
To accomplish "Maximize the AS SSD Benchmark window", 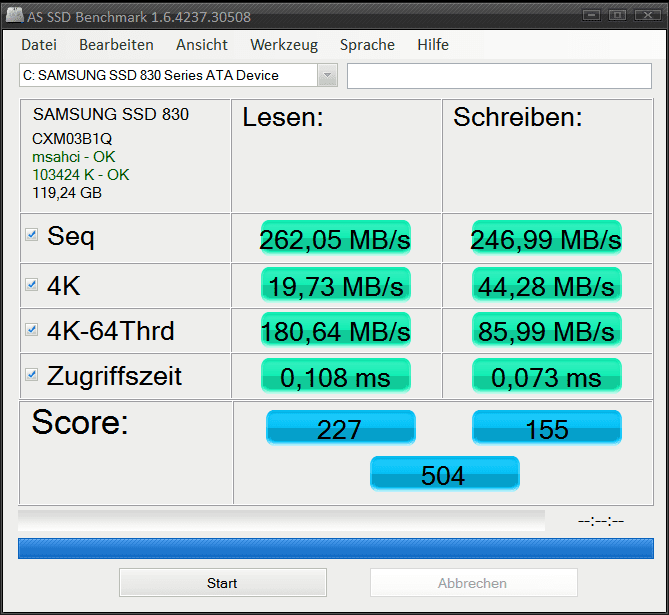I will 617,15.
